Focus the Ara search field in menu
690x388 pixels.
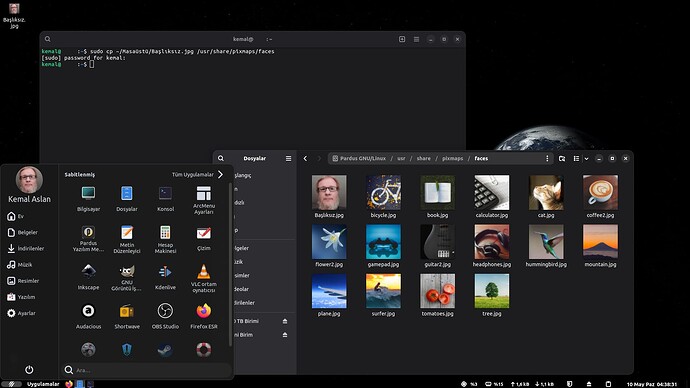pyautogui.click(x=146, y=370)
